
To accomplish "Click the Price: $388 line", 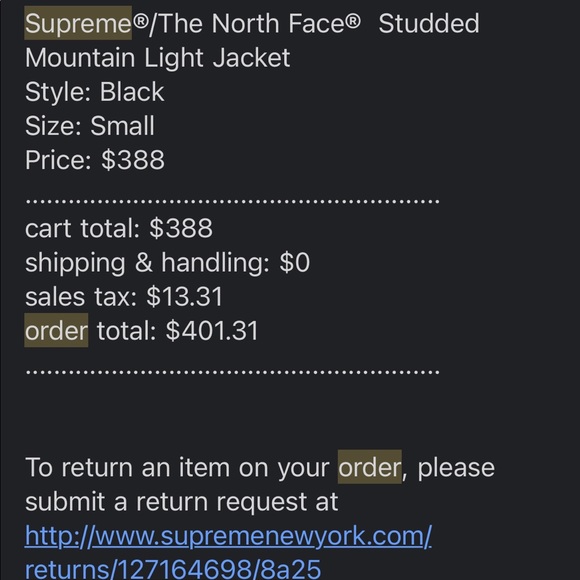I will coord(95,160).
